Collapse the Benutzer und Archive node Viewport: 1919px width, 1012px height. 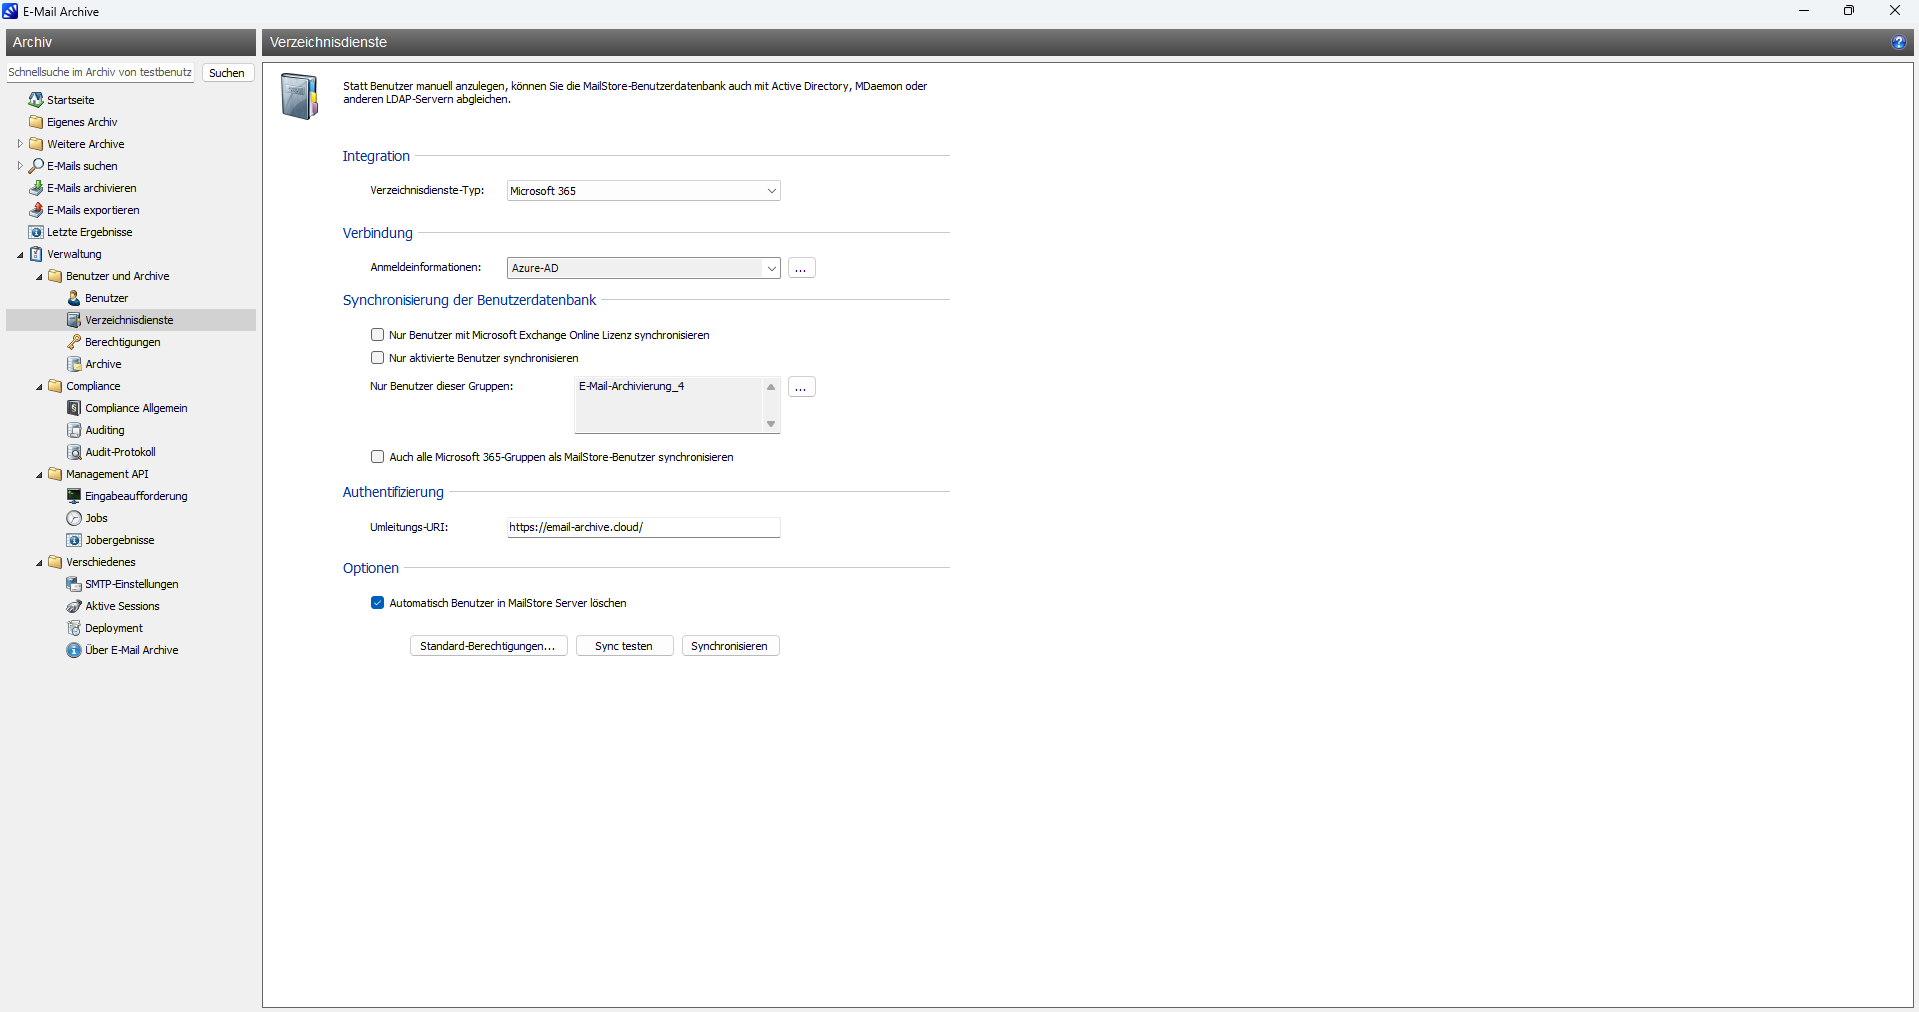pos(39,276)
